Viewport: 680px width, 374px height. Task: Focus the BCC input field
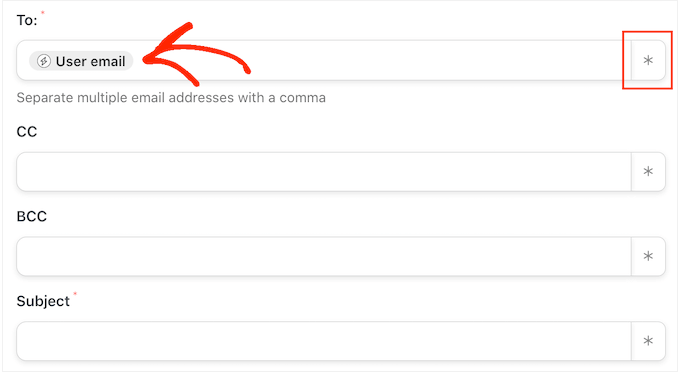pyautogui.click(x=324, y=256)
